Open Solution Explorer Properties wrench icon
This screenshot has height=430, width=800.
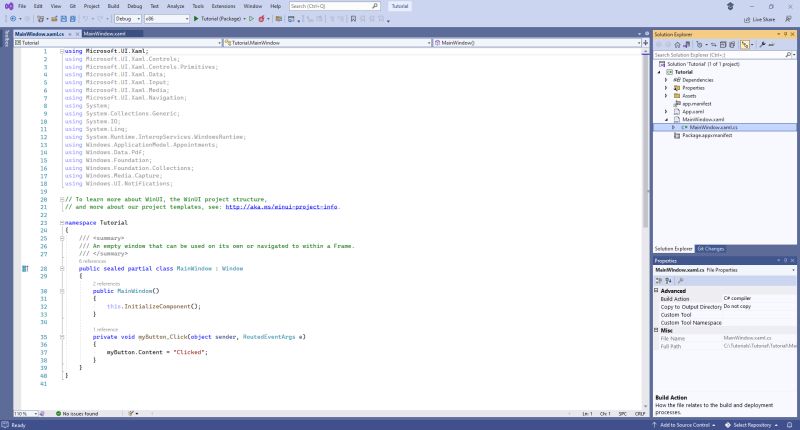[x=762, y=45]
